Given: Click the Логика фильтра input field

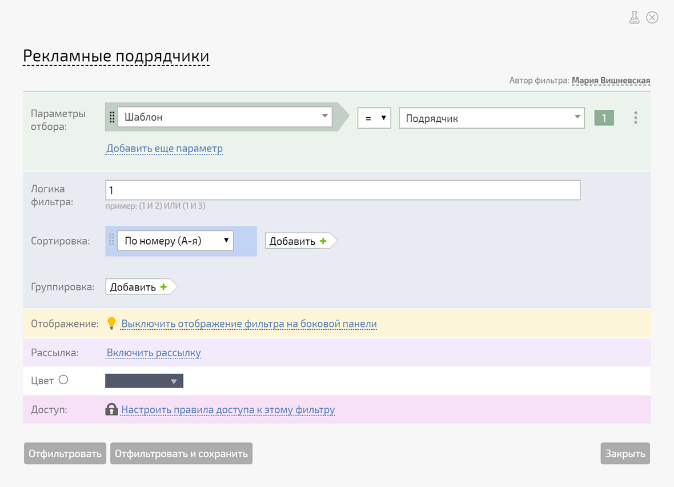Looking at the screenshot, I should [x=342, y=190].
